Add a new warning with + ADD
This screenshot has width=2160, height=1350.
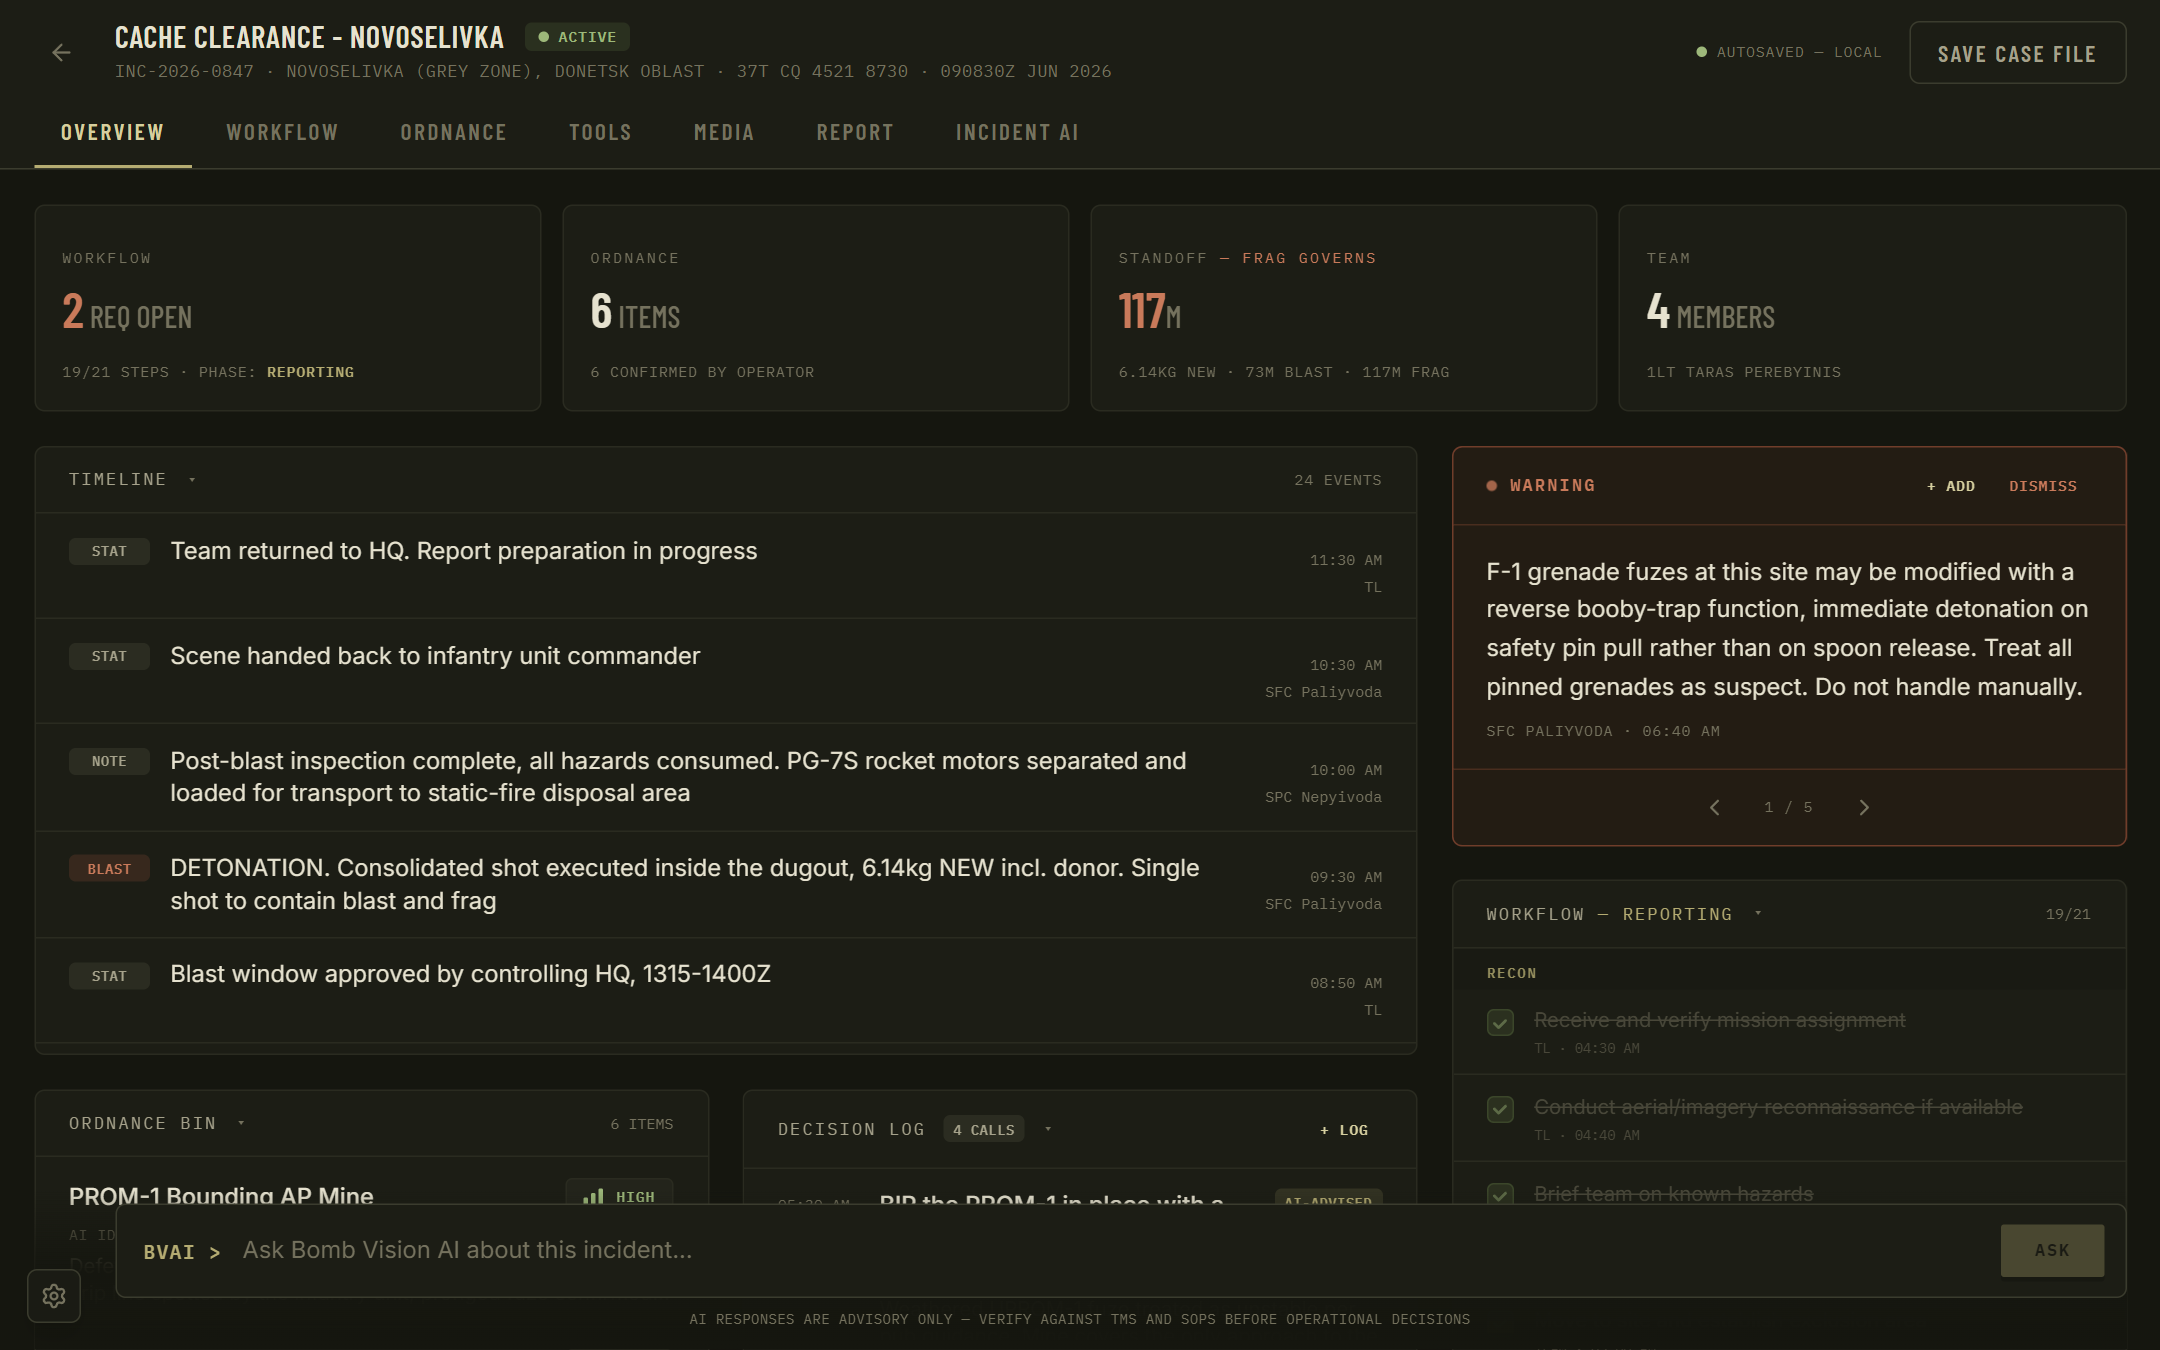click(x=1951, y=486)
